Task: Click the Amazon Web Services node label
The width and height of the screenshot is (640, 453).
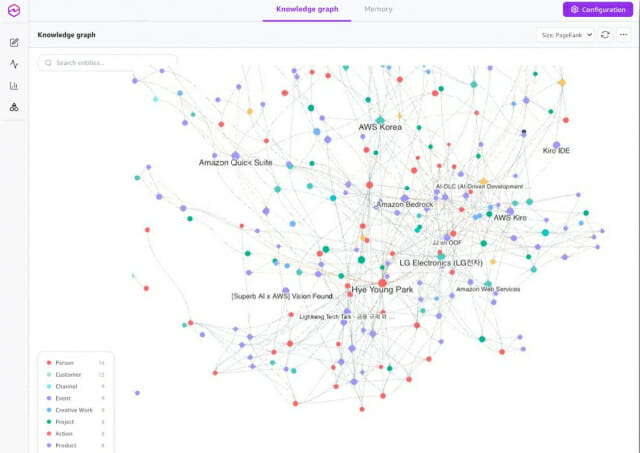Action: tap(488, 289)
